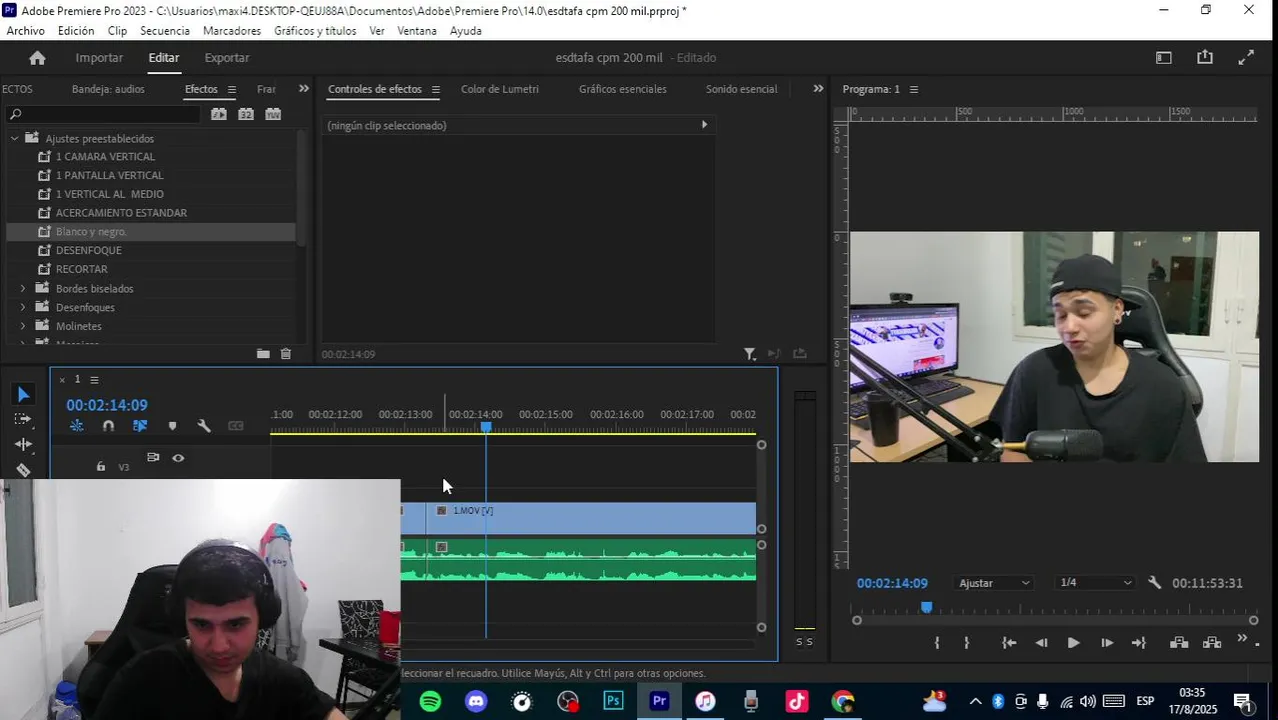The height and width of the screenshot is (720, 1278).
Task: Click the Program monitor blue playhead
Action: coord(926,607)
